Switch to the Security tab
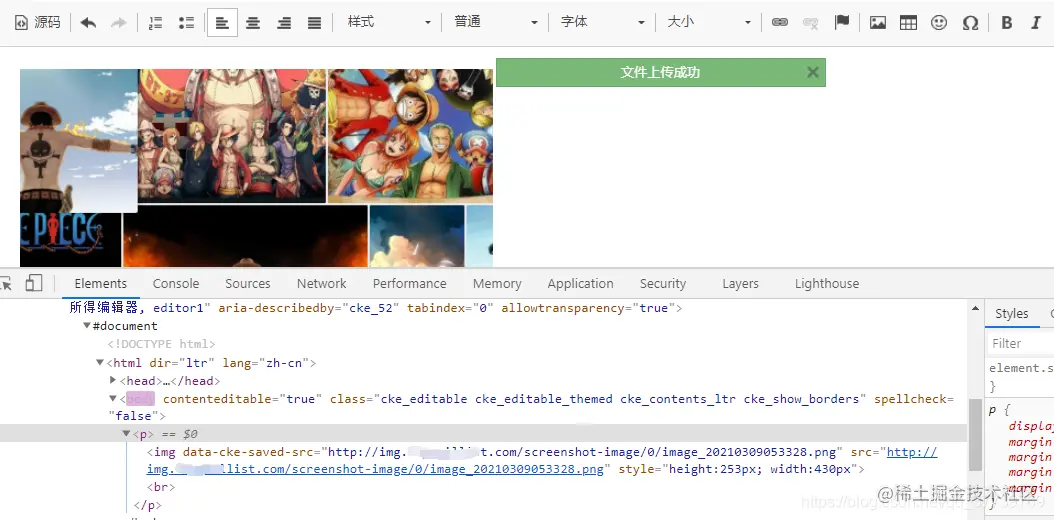Viewport: 1054px width, 520px height. pyautogui.click(x=663, y=284)
